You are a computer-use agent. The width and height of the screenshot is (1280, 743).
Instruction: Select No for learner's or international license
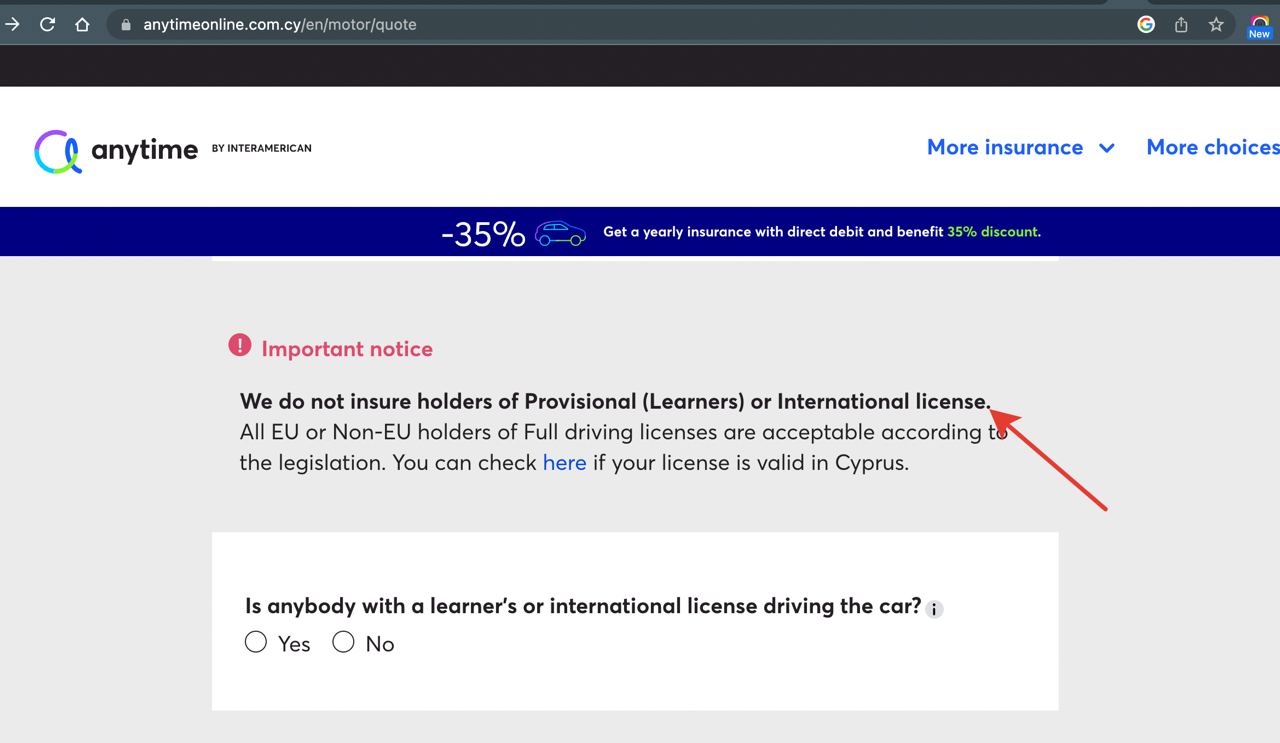tap(343, 642)
